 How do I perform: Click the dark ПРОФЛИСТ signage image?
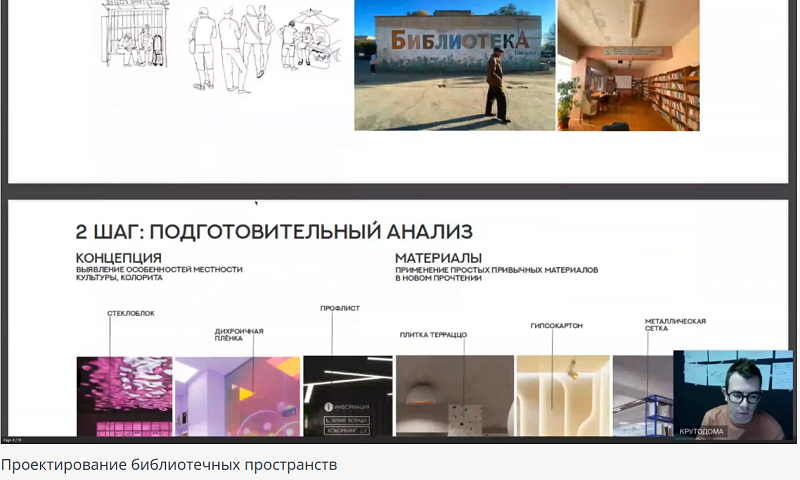point(347,396)
